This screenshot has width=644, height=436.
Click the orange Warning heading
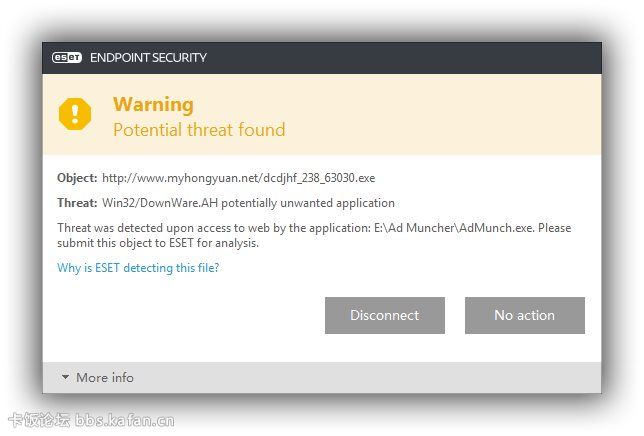point(153,104)
